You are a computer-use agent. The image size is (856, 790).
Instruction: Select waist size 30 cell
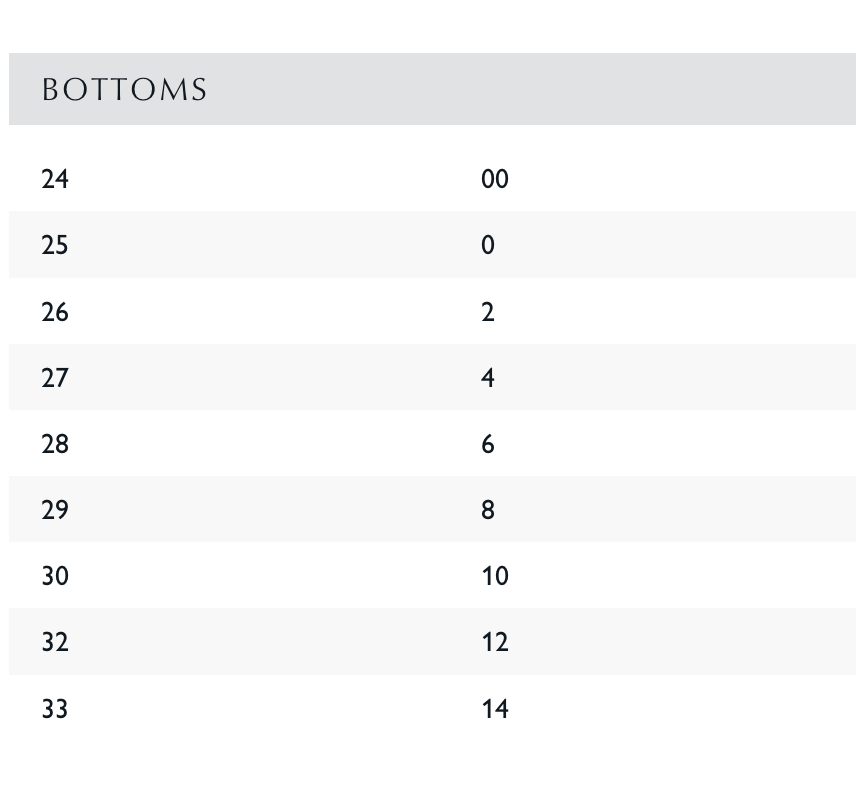[x=55, y=576]
